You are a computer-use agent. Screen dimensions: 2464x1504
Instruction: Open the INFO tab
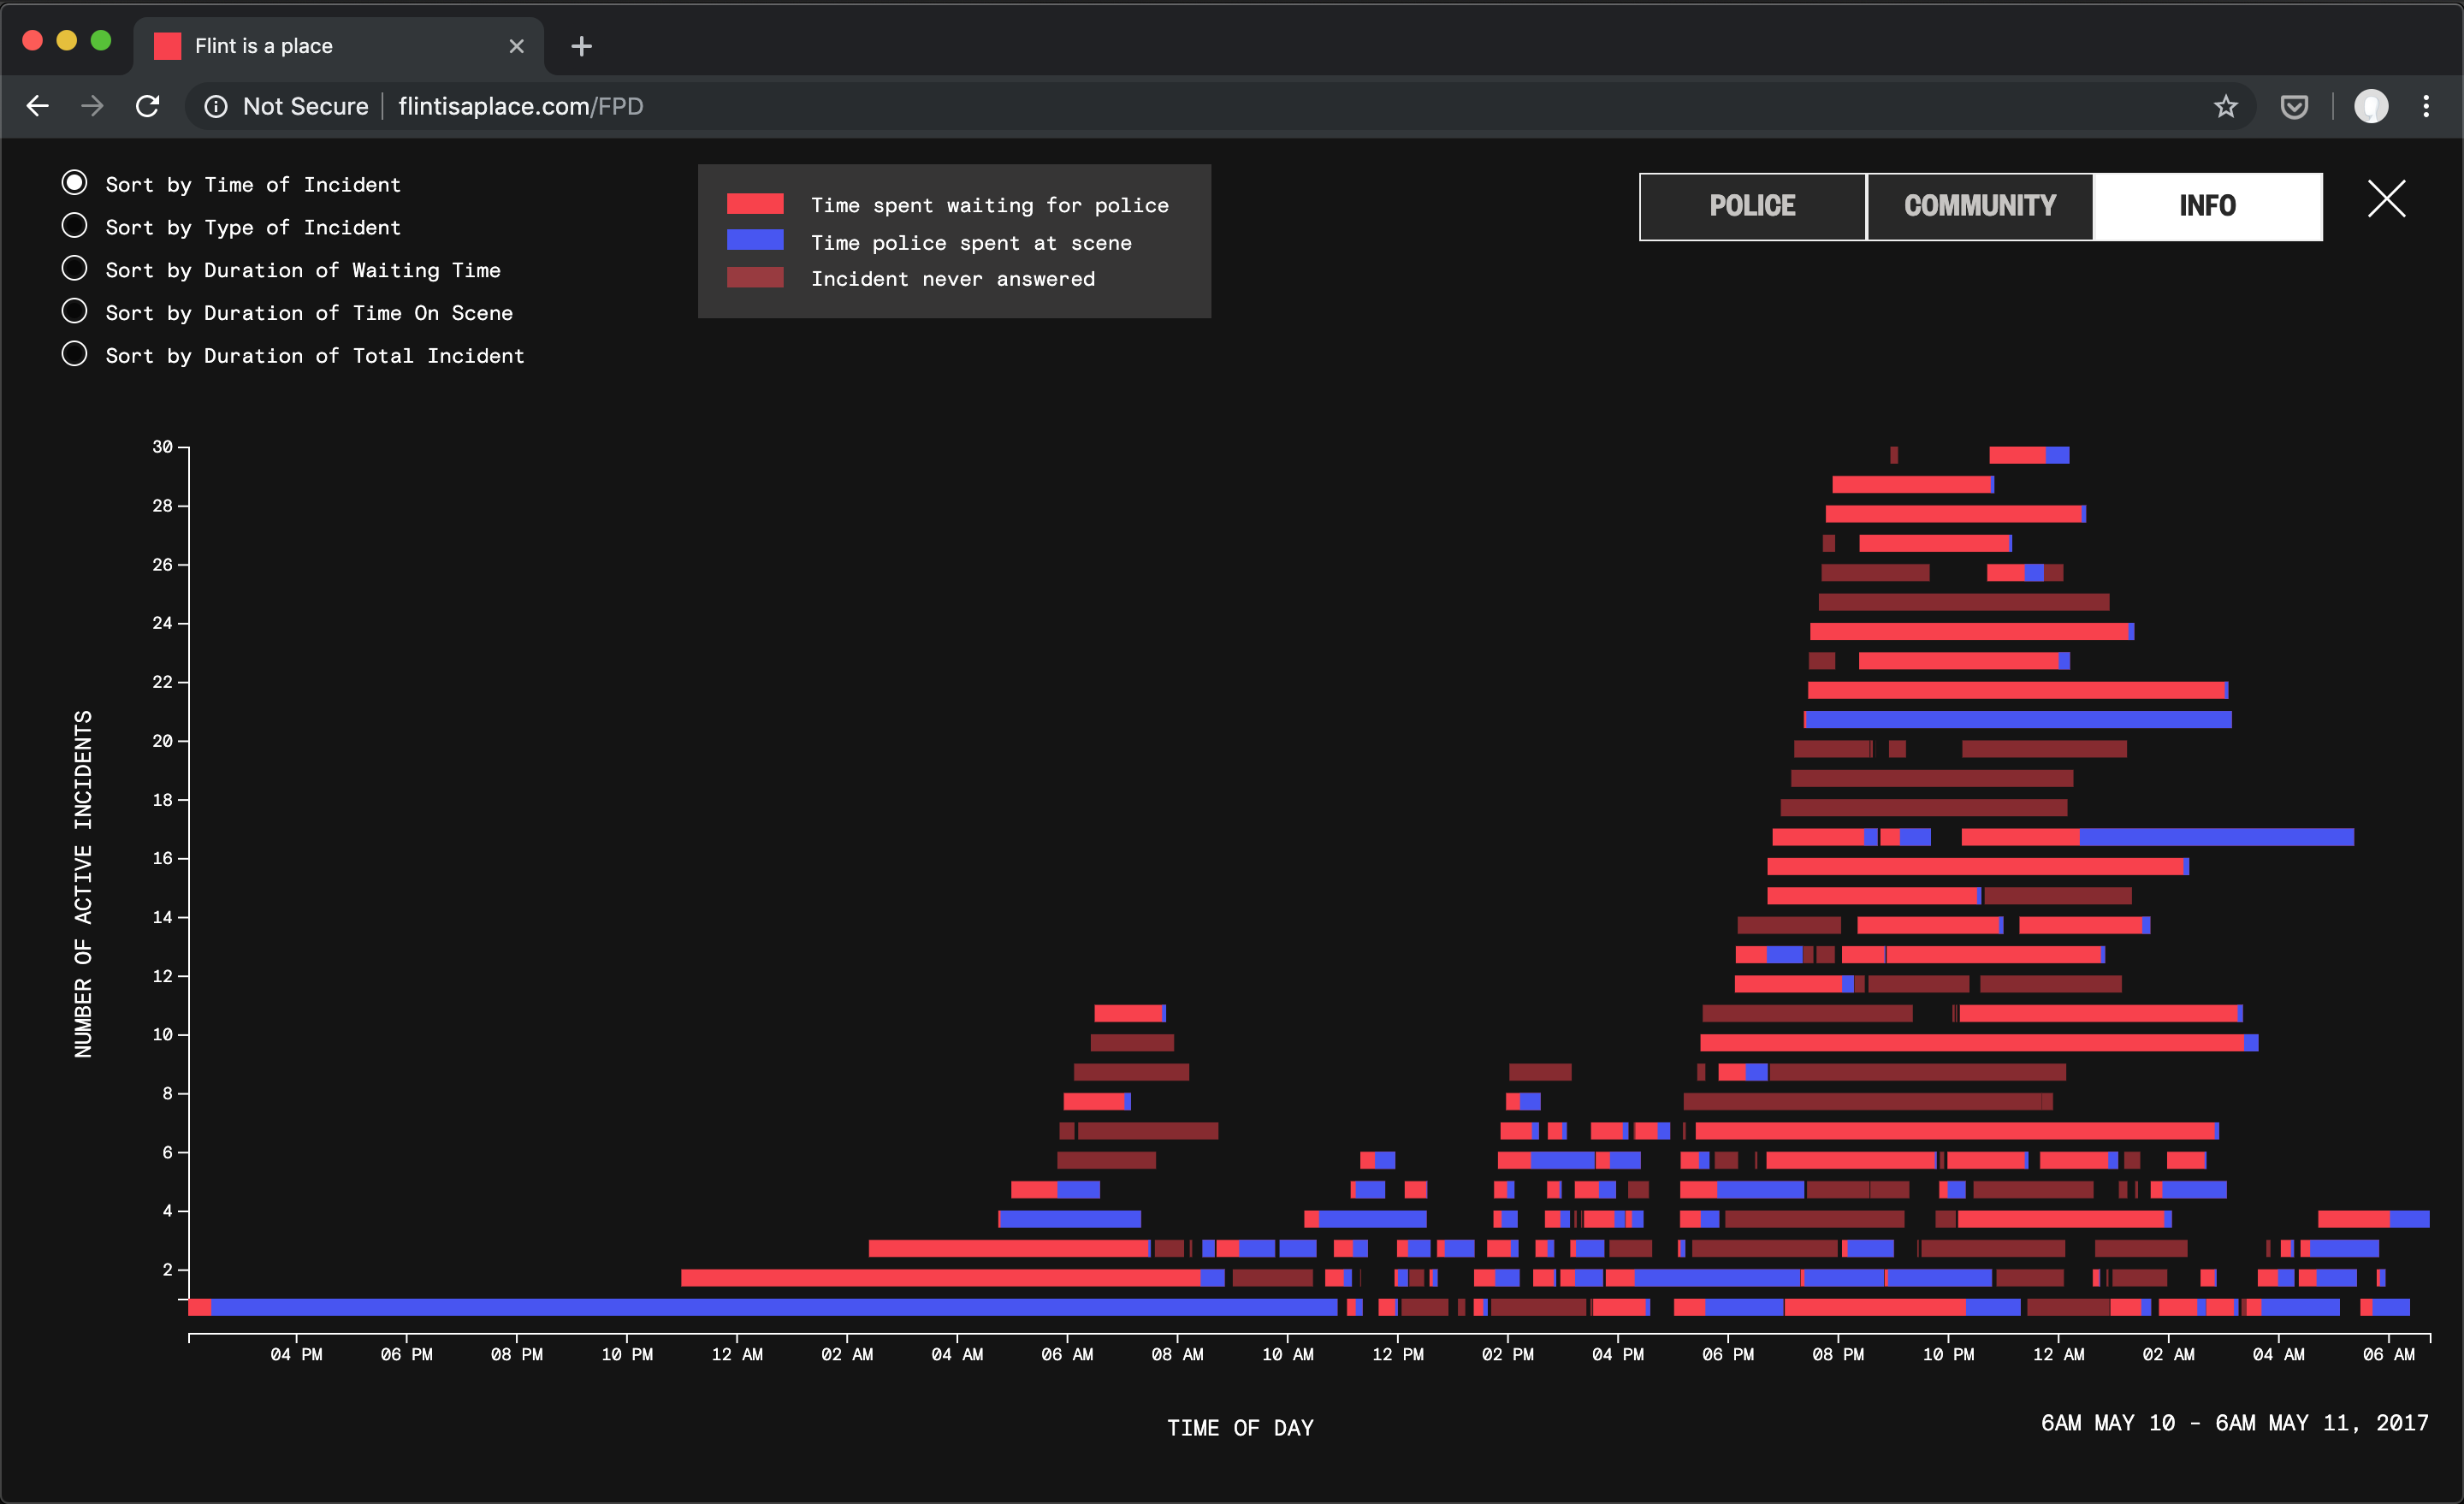coord(2207,206)
